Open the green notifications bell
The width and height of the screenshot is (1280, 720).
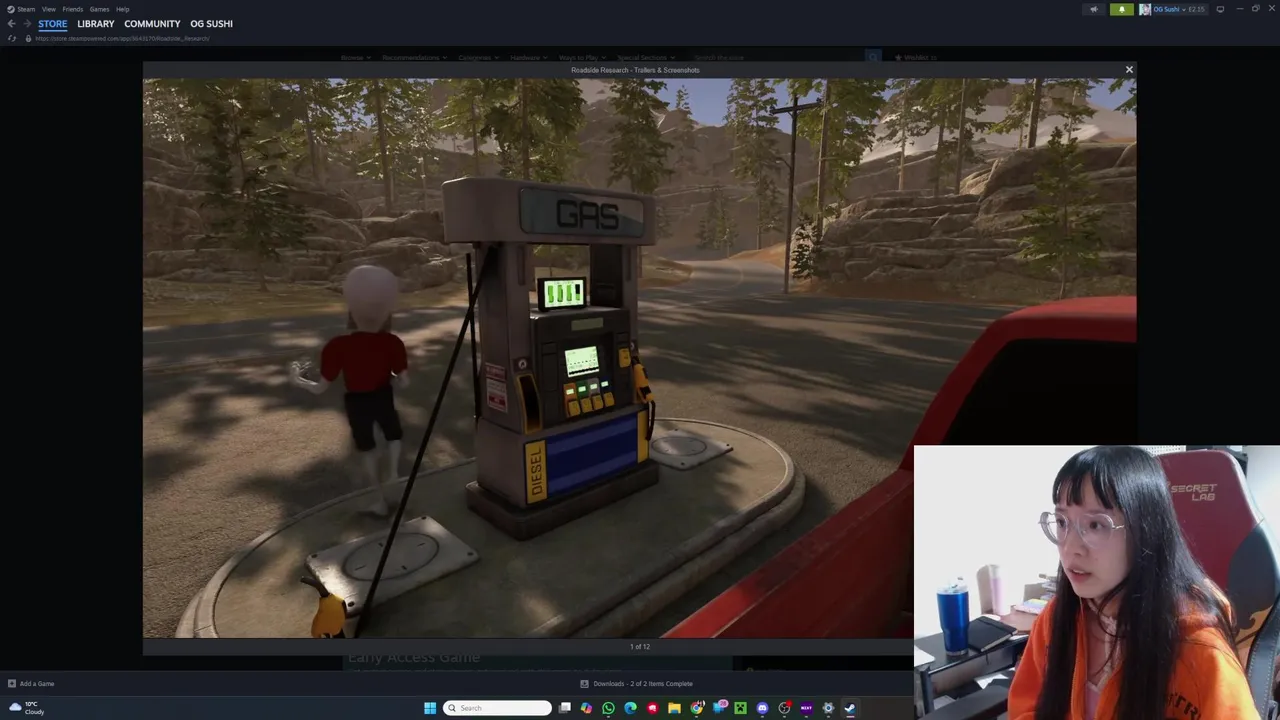point(1121,9)
